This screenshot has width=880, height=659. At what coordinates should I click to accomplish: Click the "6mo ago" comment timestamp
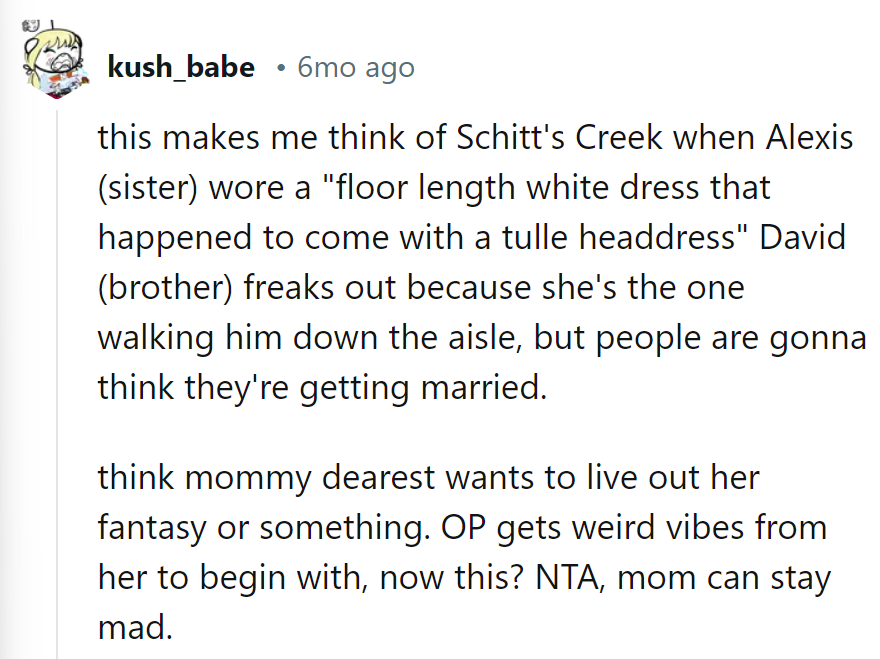[x=356, y=68]
